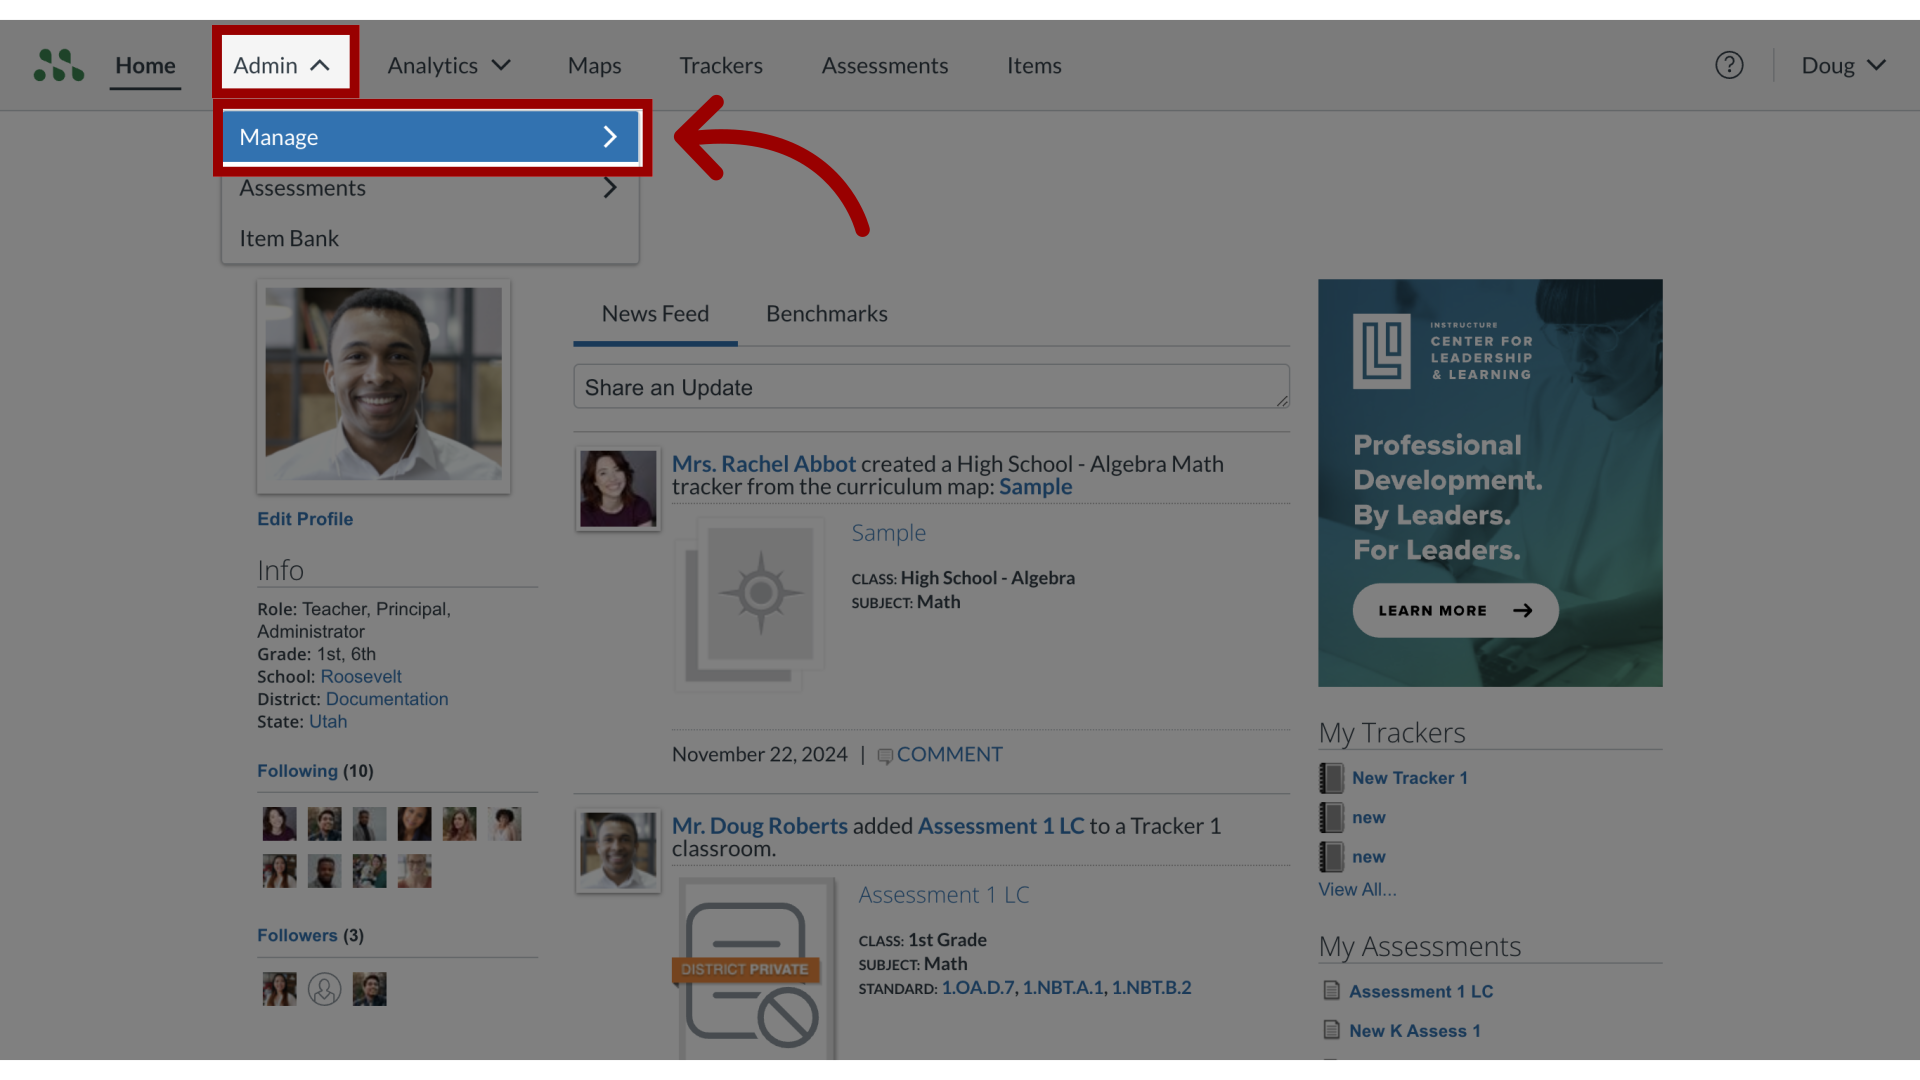Click the Sample title below the post
Image resolution: width=1920 pixels, height=1080 pixels.
pos(889,533)
